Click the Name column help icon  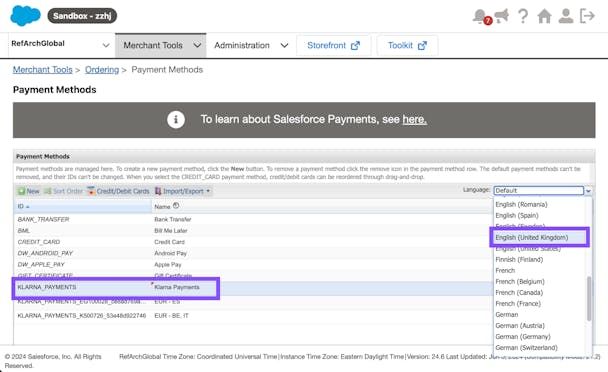tap(176, 206)
